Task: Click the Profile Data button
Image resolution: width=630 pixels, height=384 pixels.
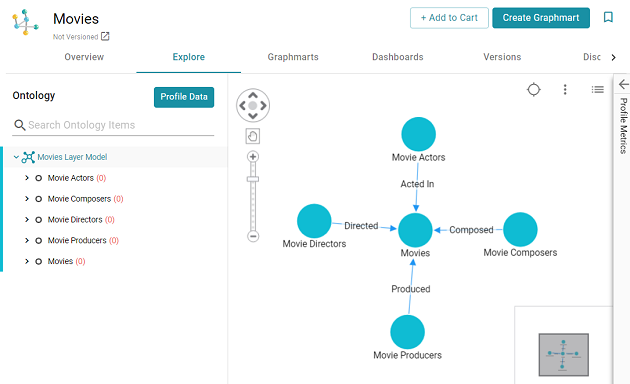Action: coord(184,97)
